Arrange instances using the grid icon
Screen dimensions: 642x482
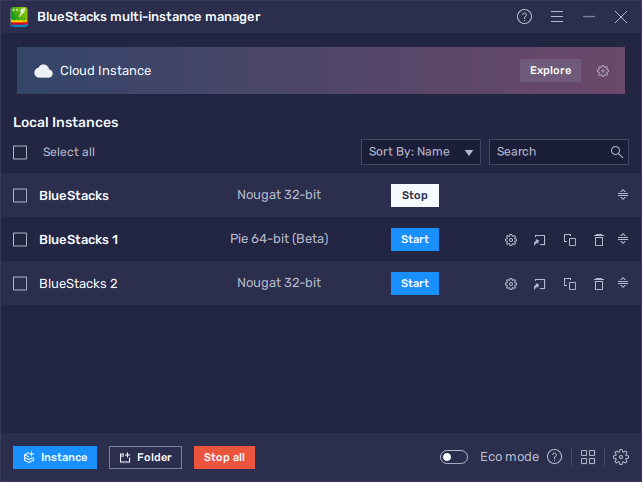pyautogui.click(x=588, y=457)
